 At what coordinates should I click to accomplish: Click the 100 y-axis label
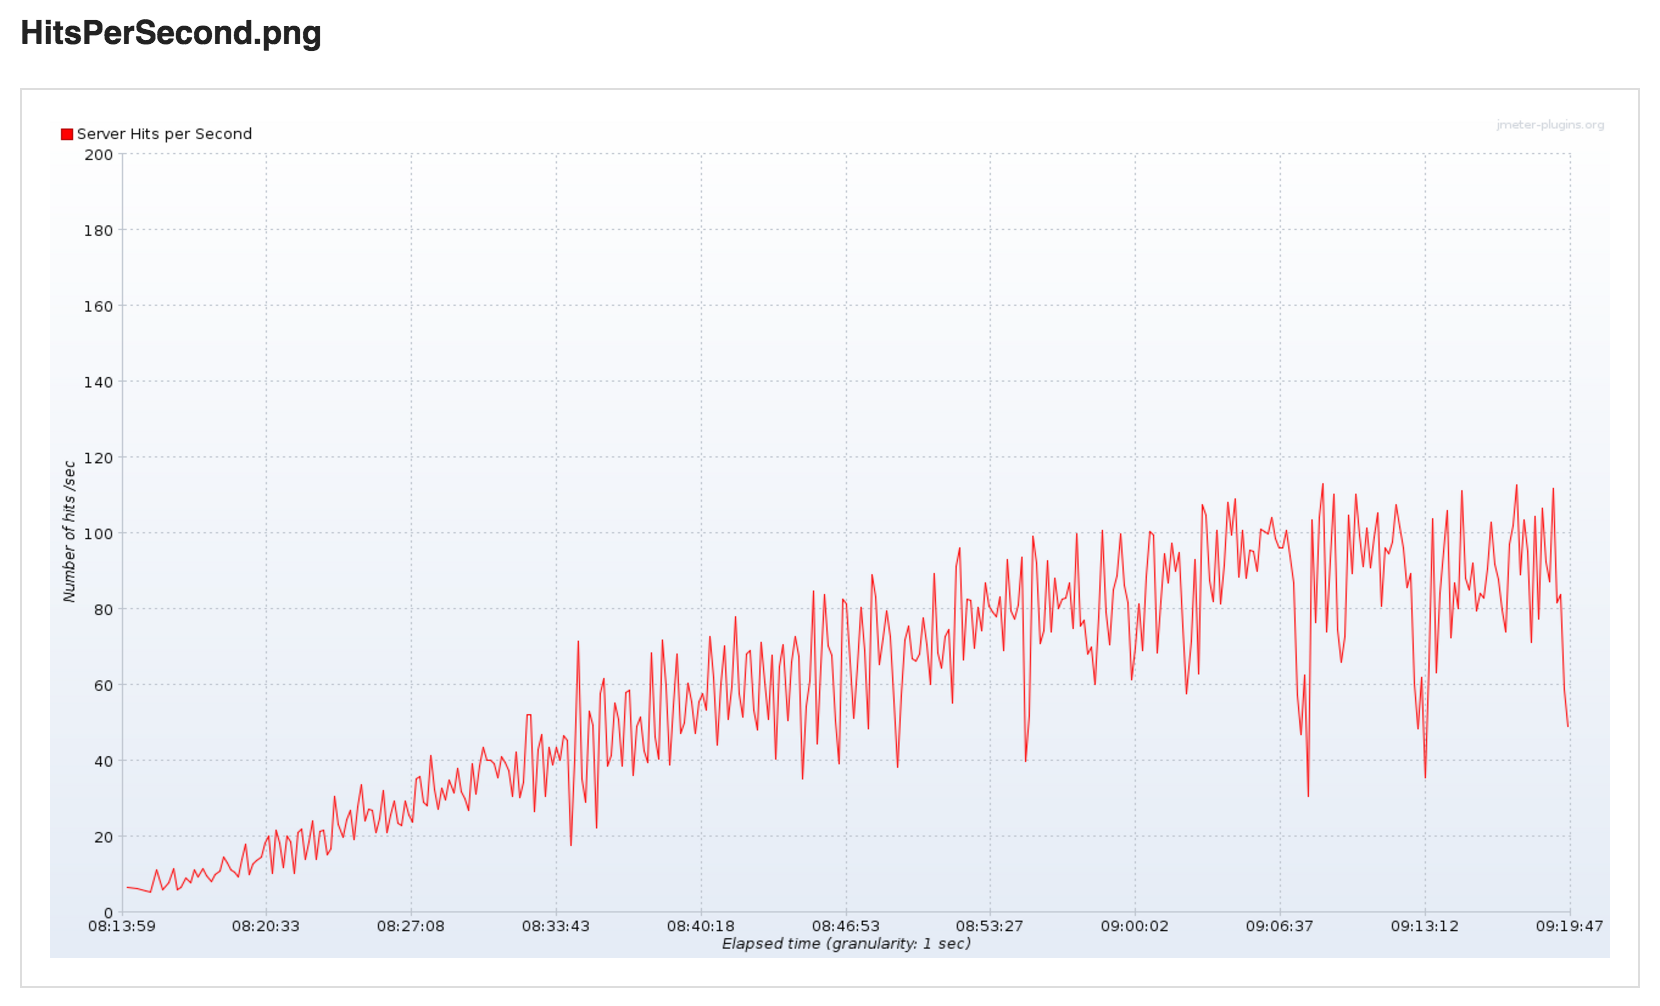98,534
